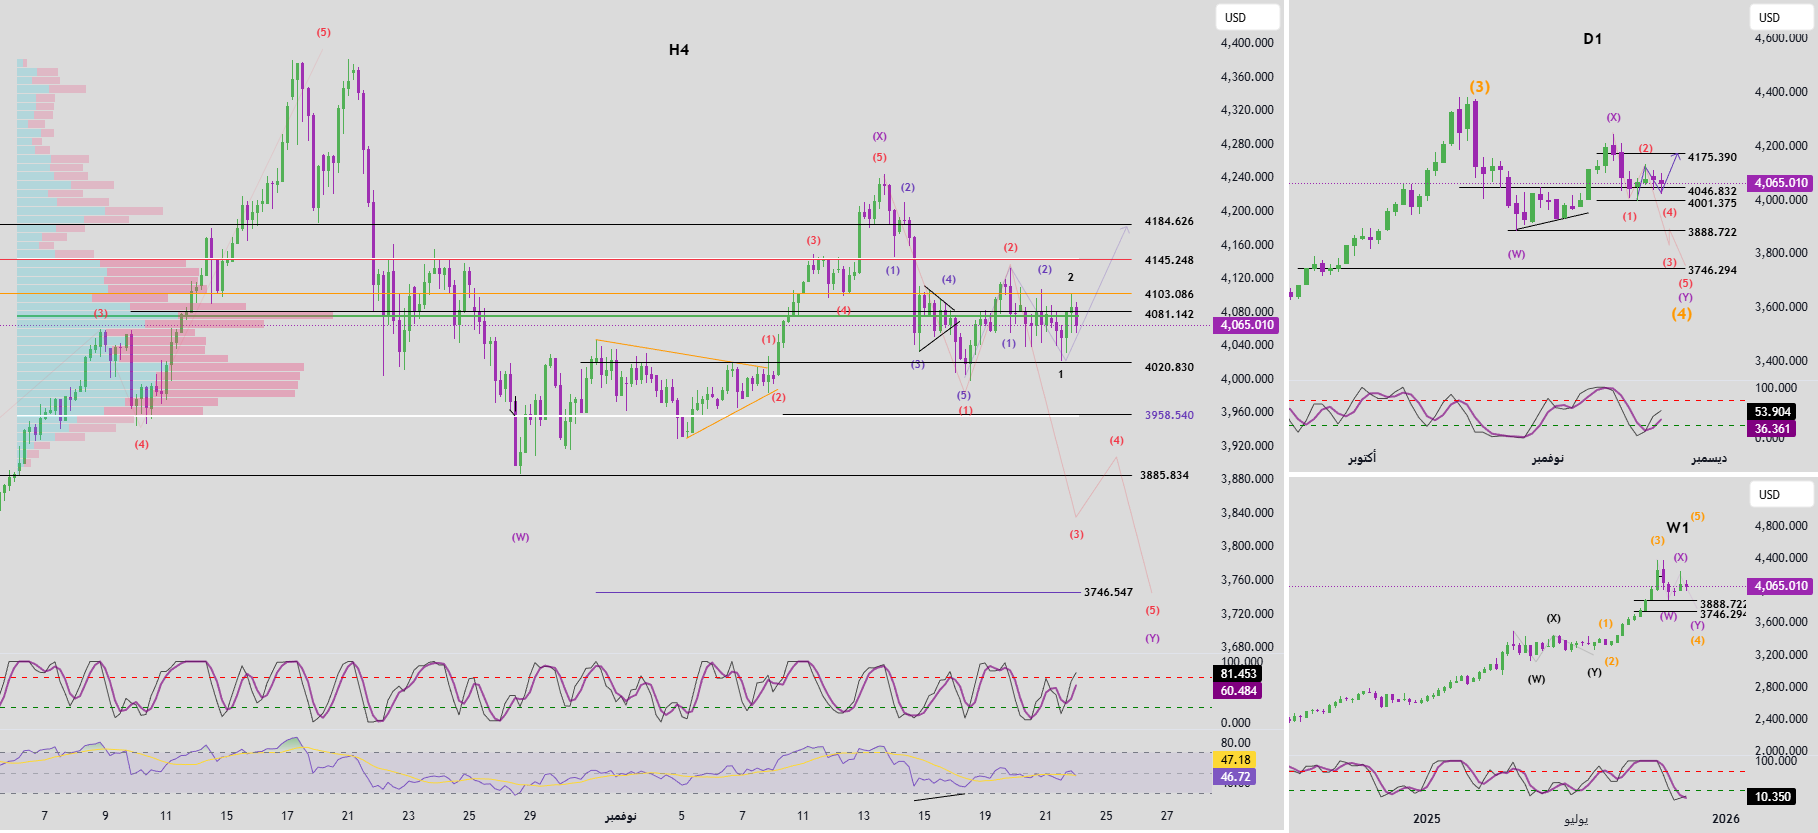Select the purple 3746.547 target line label

click(1108, 592)
